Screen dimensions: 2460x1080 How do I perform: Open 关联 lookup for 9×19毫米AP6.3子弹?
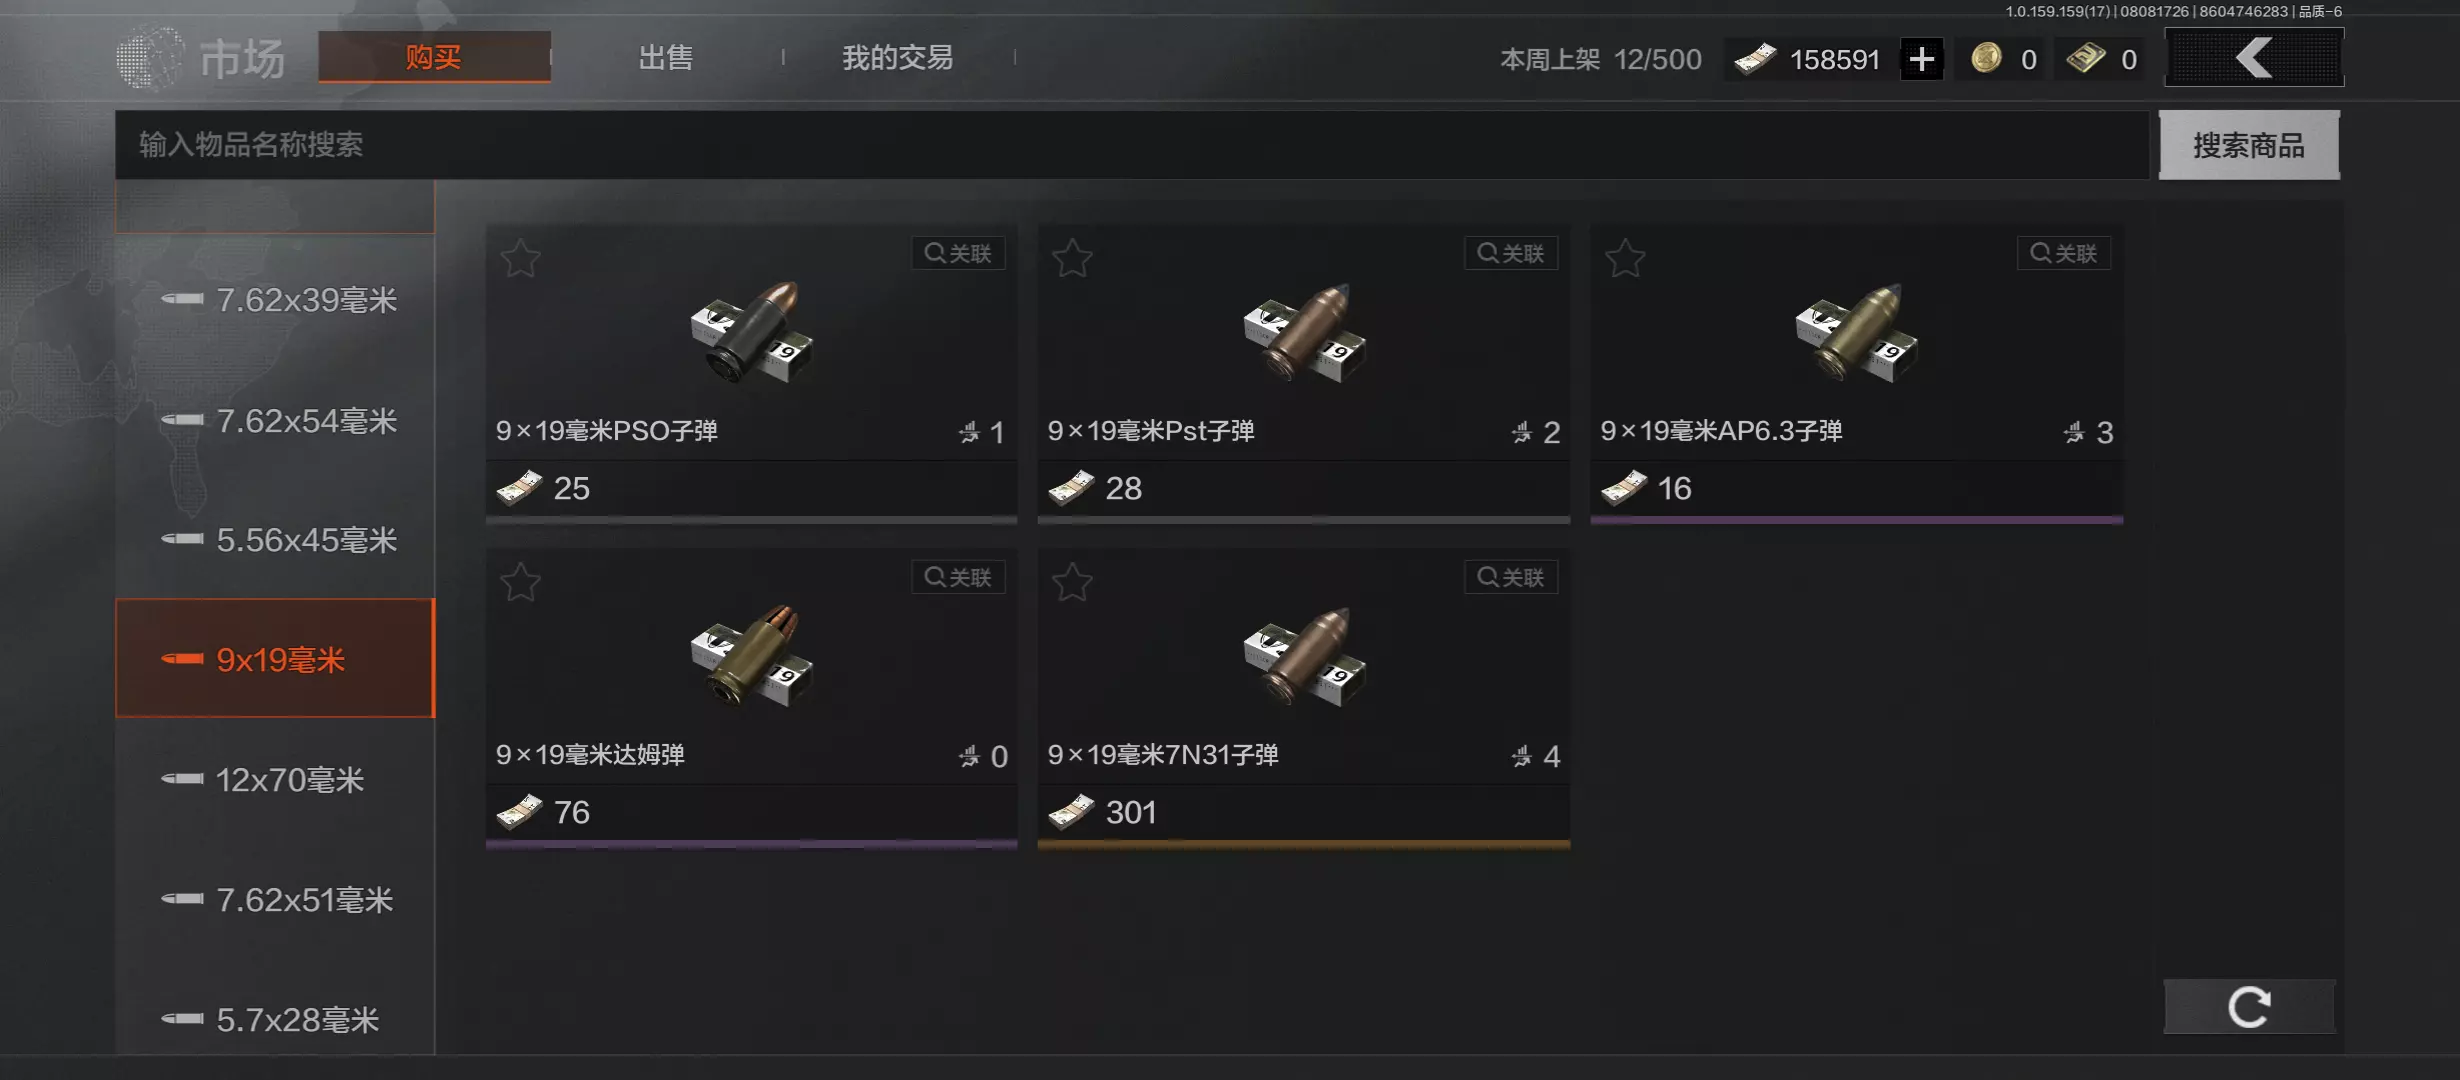pos(2063,253)
